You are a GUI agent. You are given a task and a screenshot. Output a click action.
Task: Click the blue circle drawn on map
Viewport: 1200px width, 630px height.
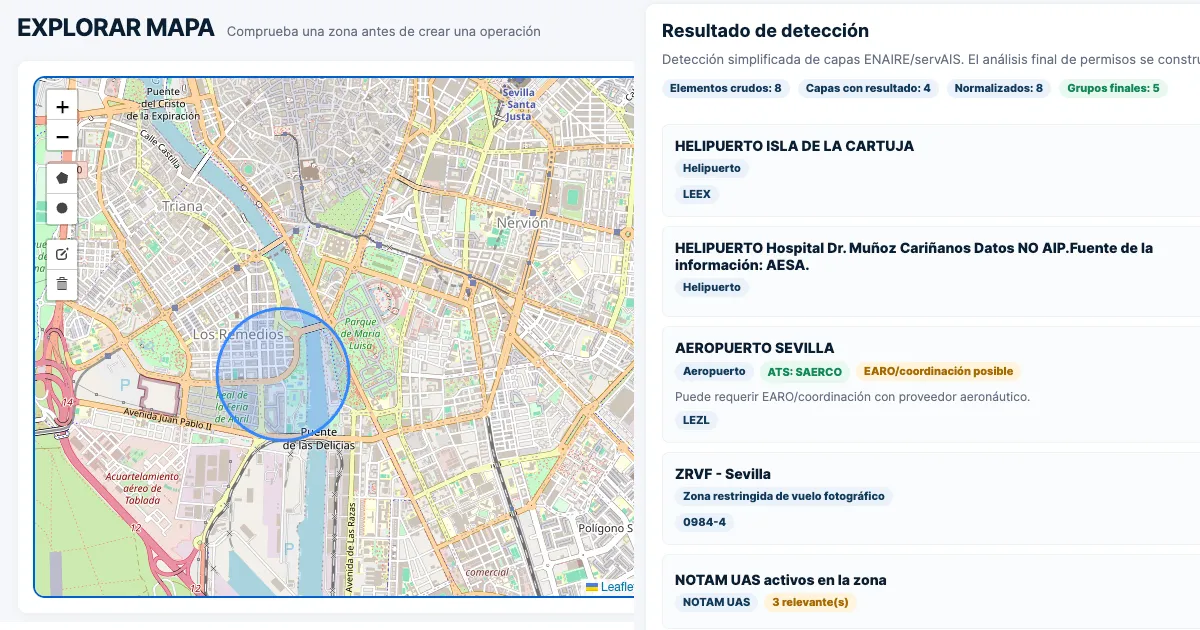pyautogui.click(x=283, y=374)
